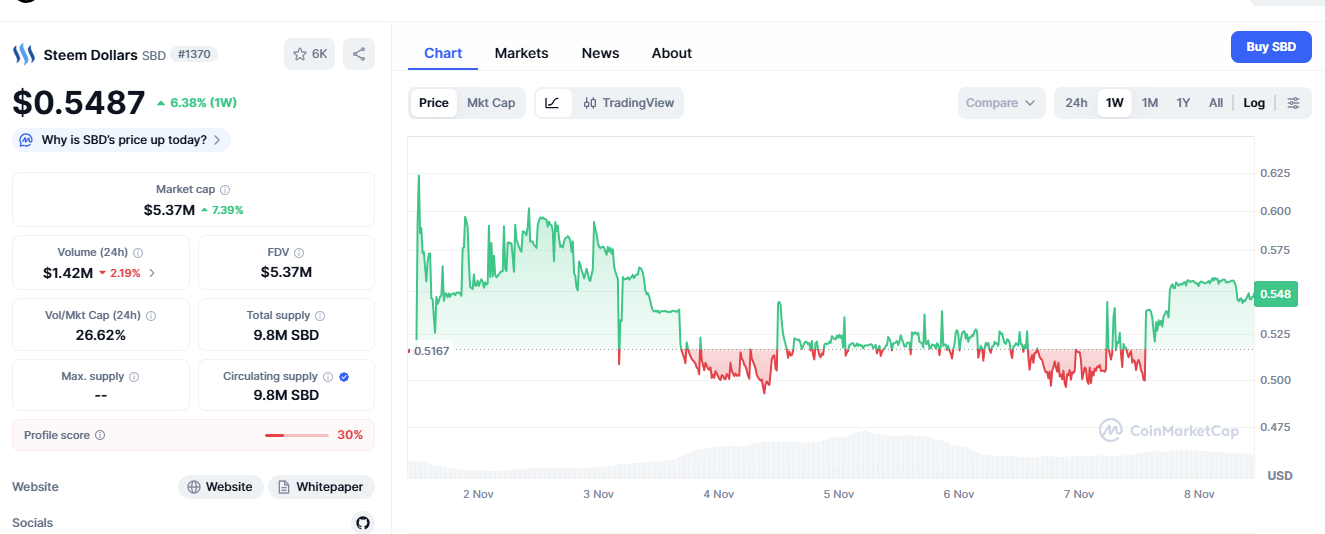Click the info icon beside Profile score
This screenshot has width=1325, height=534.
(x=100, y=435)
